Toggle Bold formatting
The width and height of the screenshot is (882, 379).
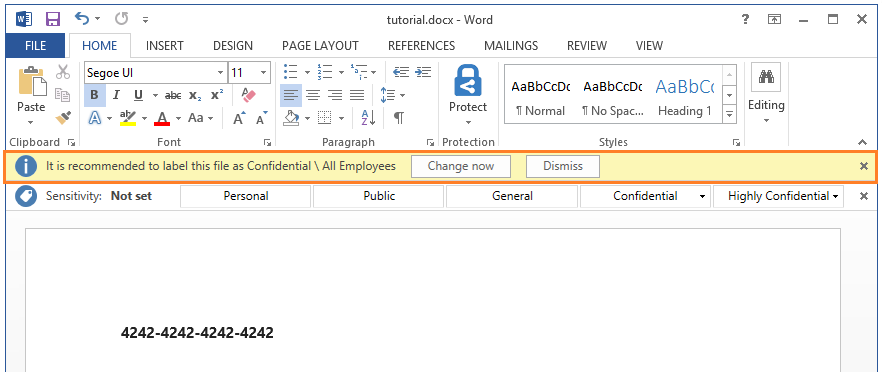pos(94,95)
